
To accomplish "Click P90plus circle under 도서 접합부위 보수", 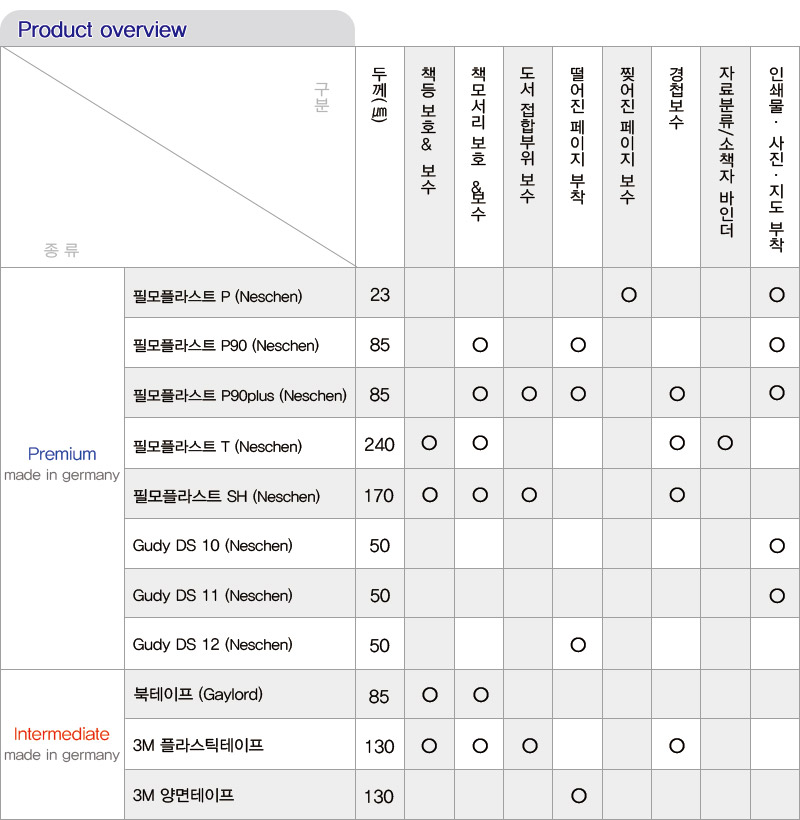I will click(529, 394).
